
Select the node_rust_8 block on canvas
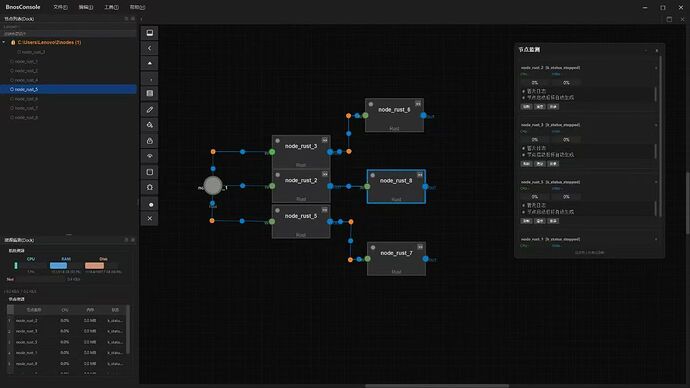point(396,187)
